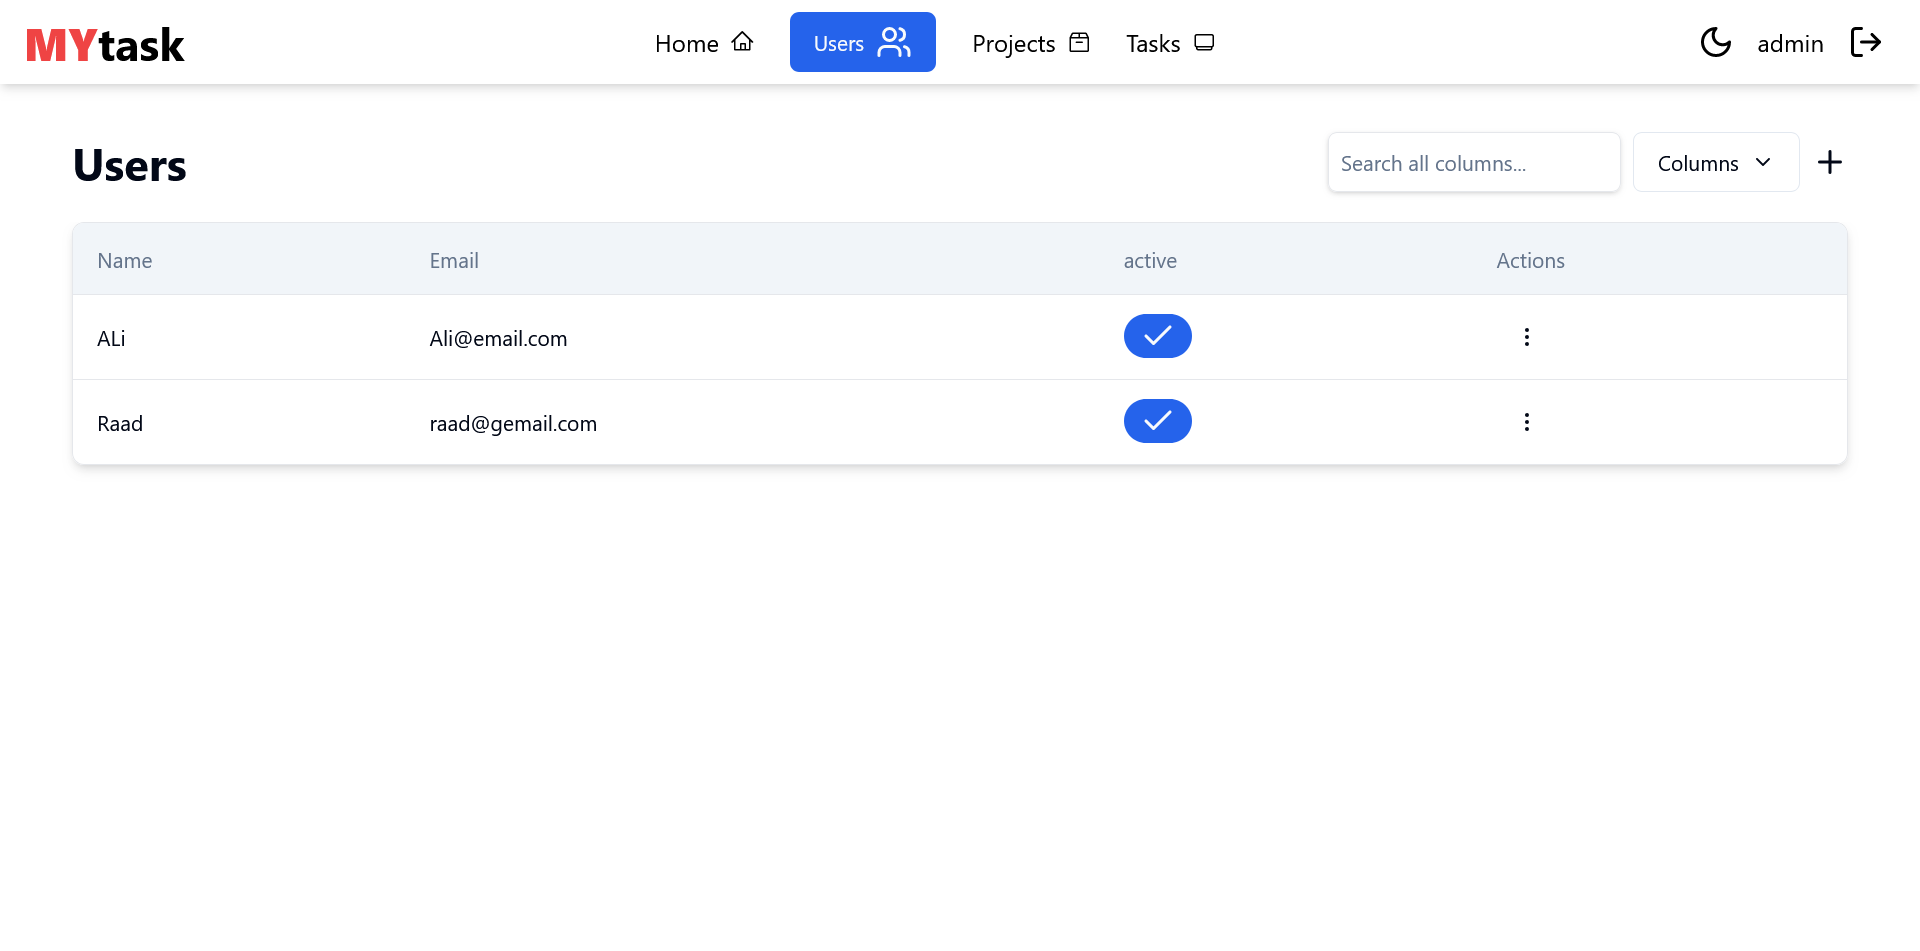Toggle the active switch for ALi
The height and width of the screenshot is (951, 1920).
[x=1157, y=336]
